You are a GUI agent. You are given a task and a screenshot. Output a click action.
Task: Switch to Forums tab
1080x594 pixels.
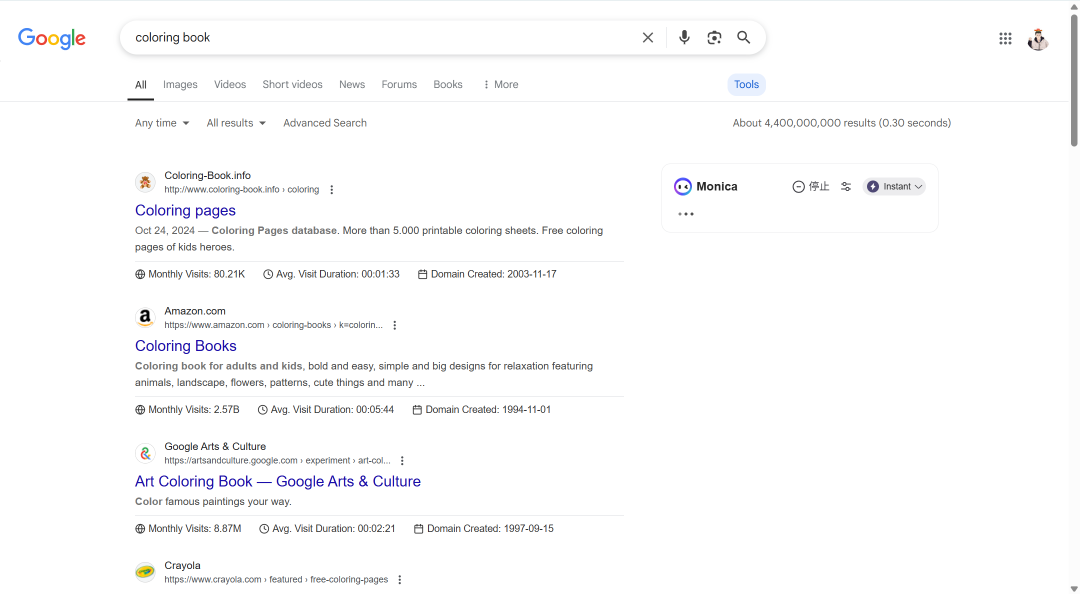399,84
